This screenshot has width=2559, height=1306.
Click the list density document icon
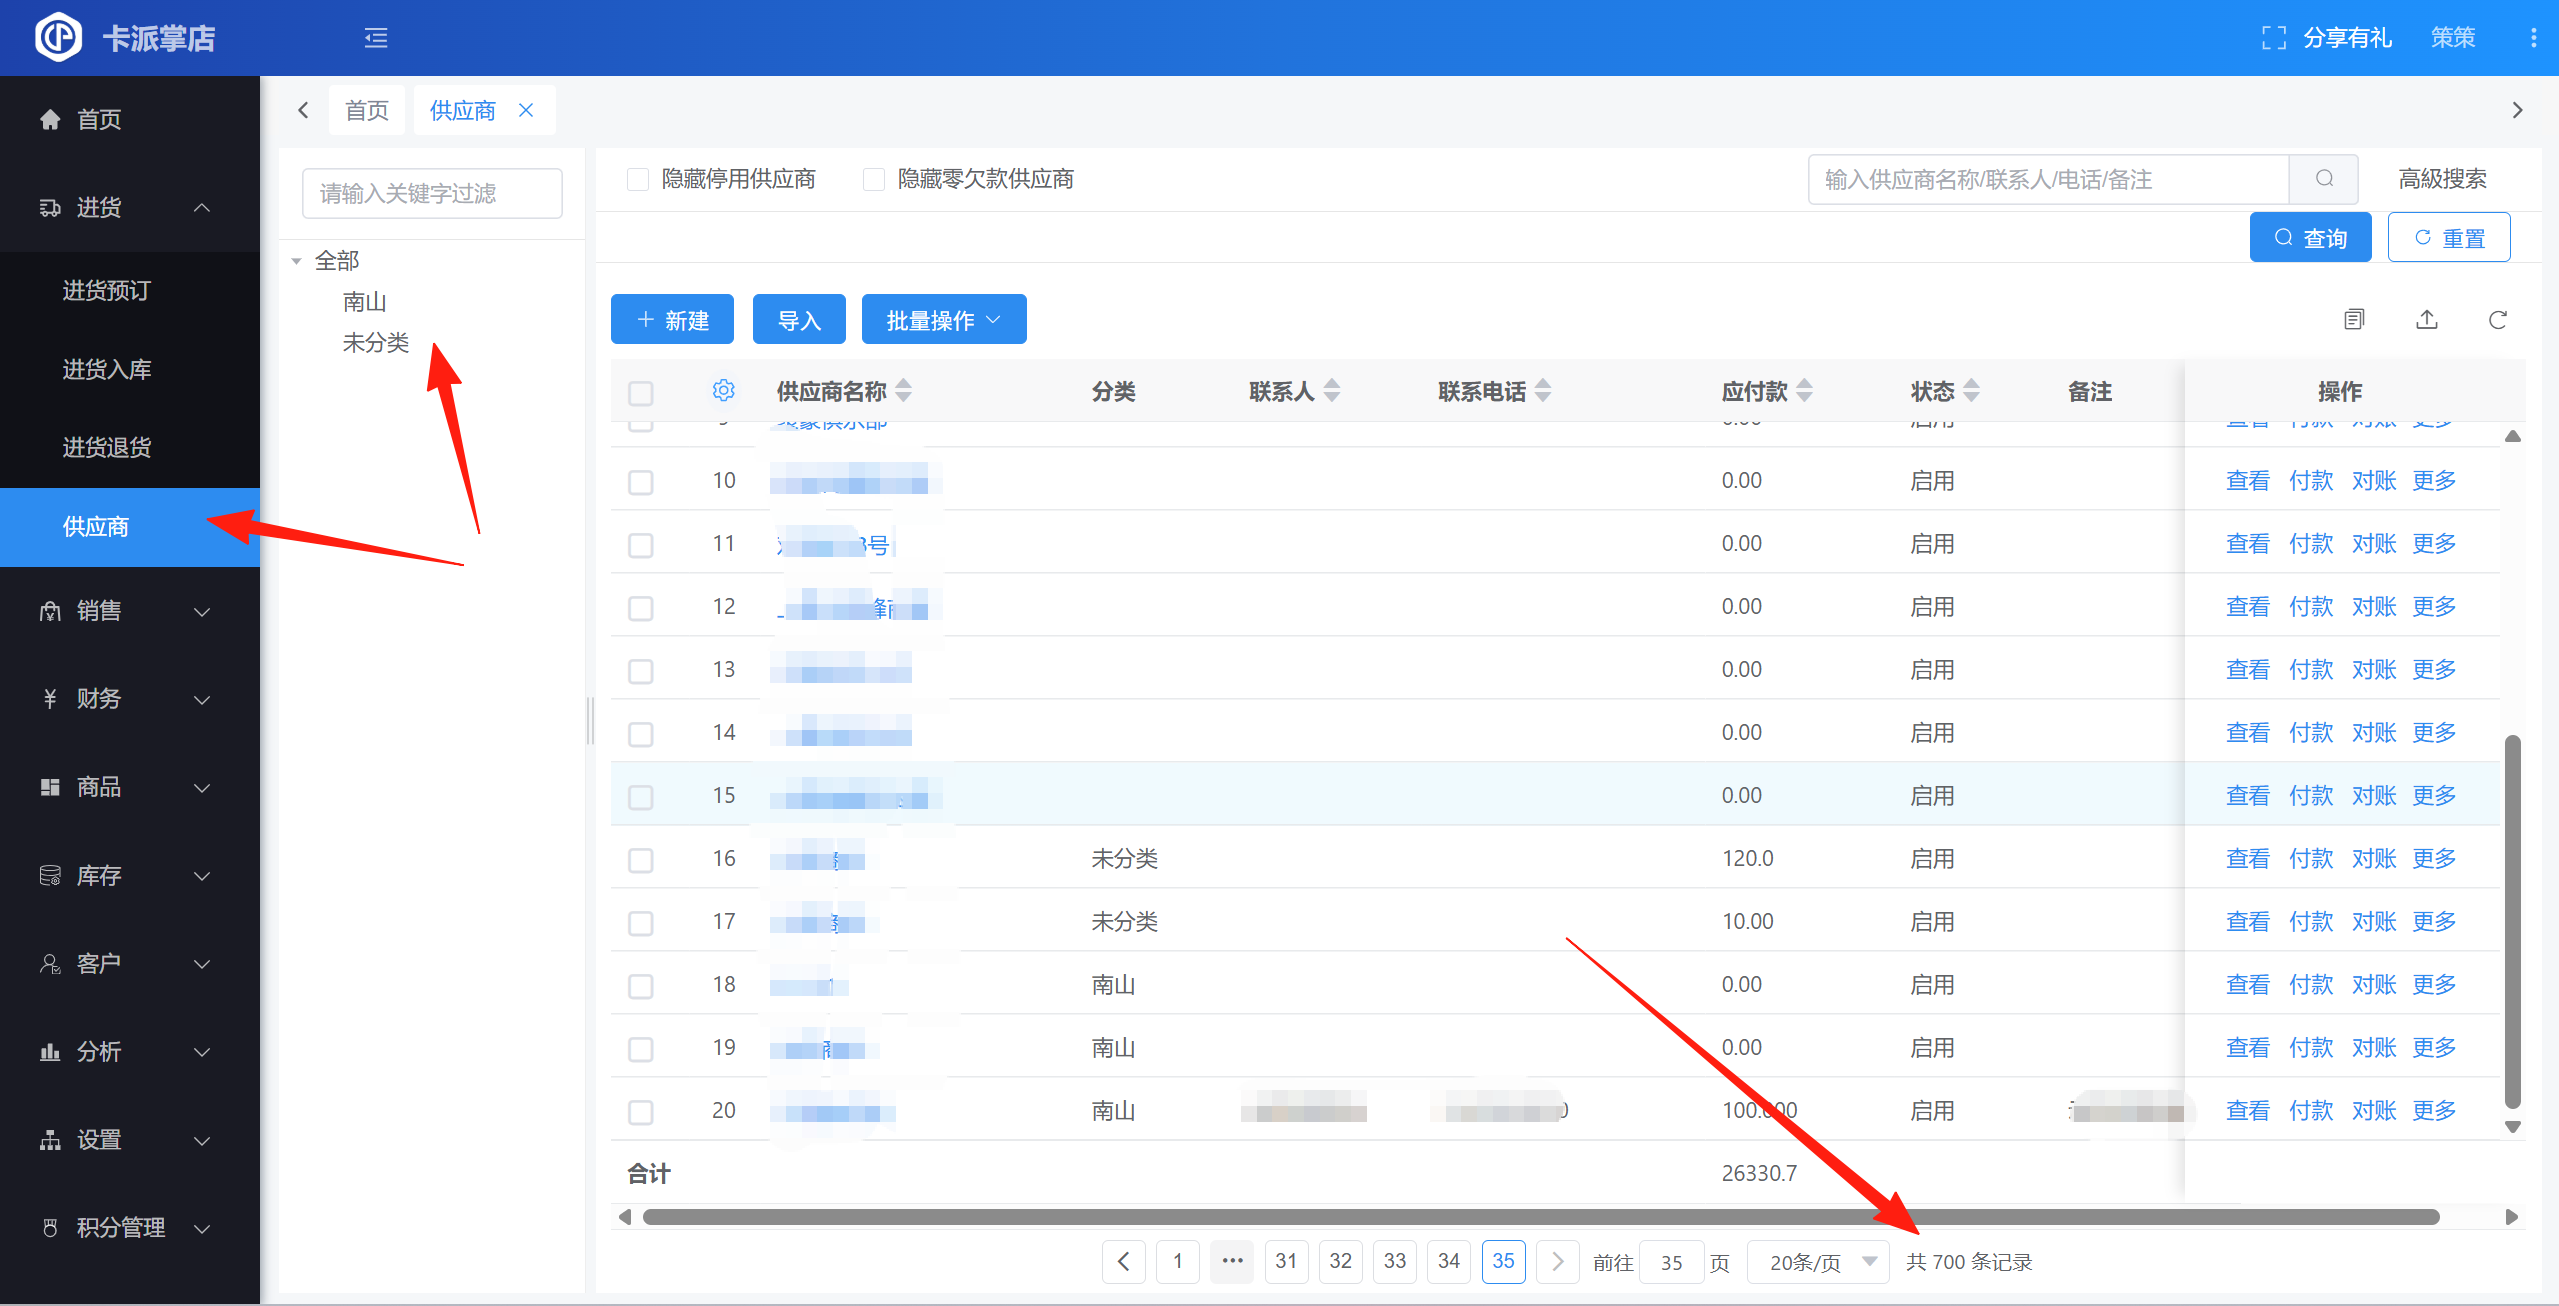[2354, 320]
